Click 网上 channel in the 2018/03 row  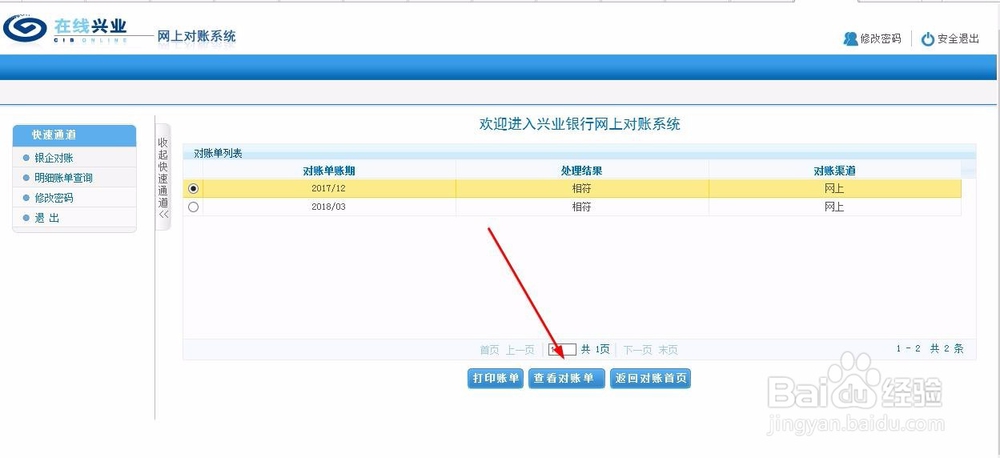(x=834, y=207)
